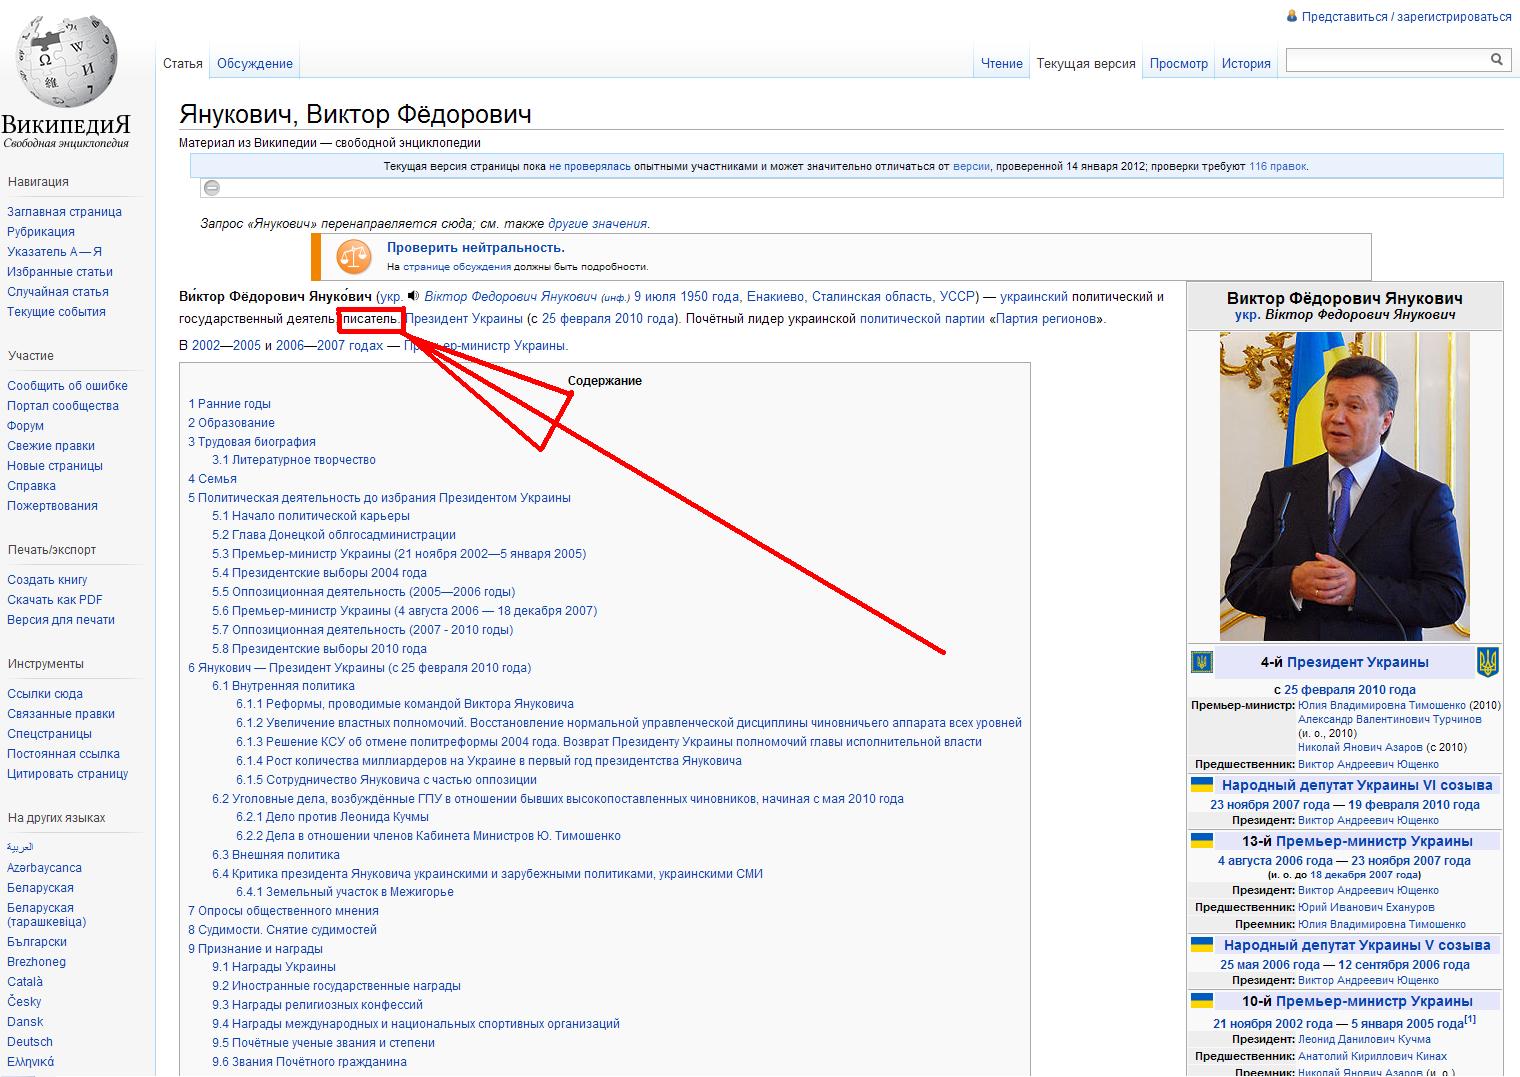Viewport: 1520px width, 1077px height.
Task: Open the 'Енакиево' birthplace link
Action: pyautogui.click(x=775, y=297)
